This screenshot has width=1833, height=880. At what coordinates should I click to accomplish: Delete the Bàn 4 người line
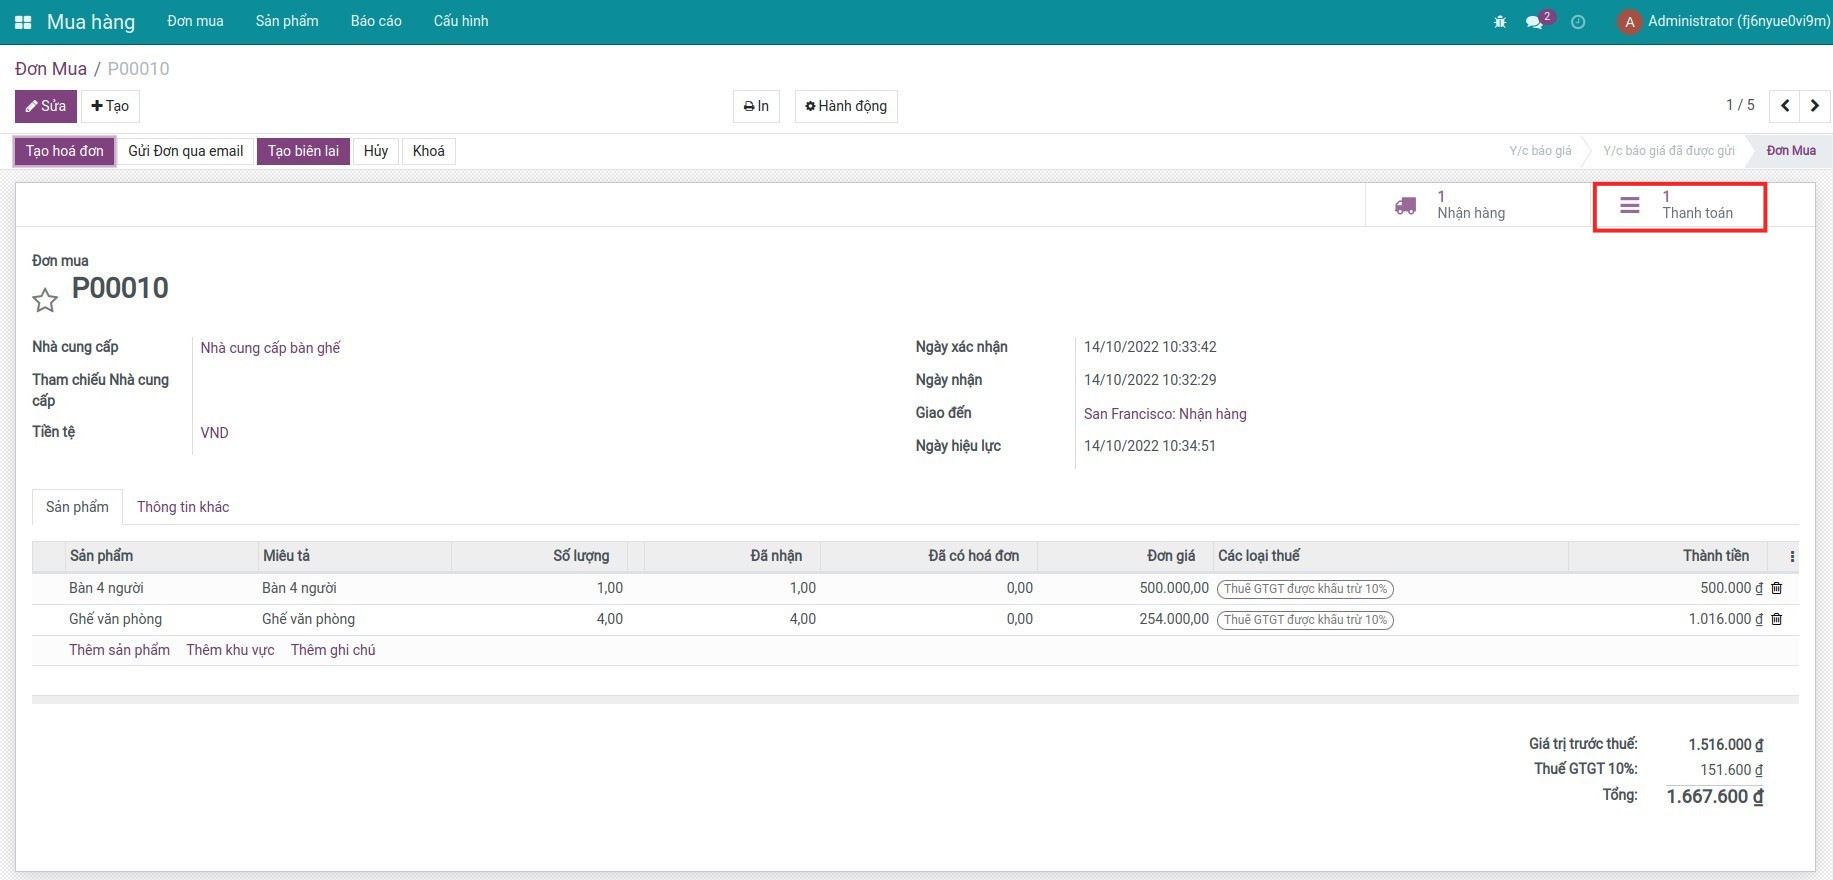coord(1777,589)
